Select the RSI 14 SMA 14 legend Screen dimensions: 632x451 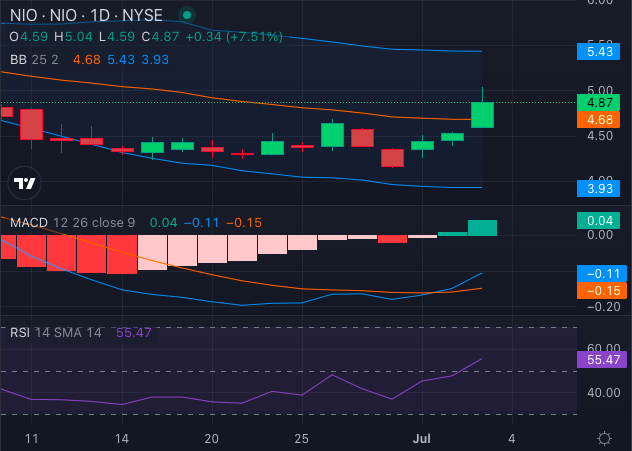56,333
